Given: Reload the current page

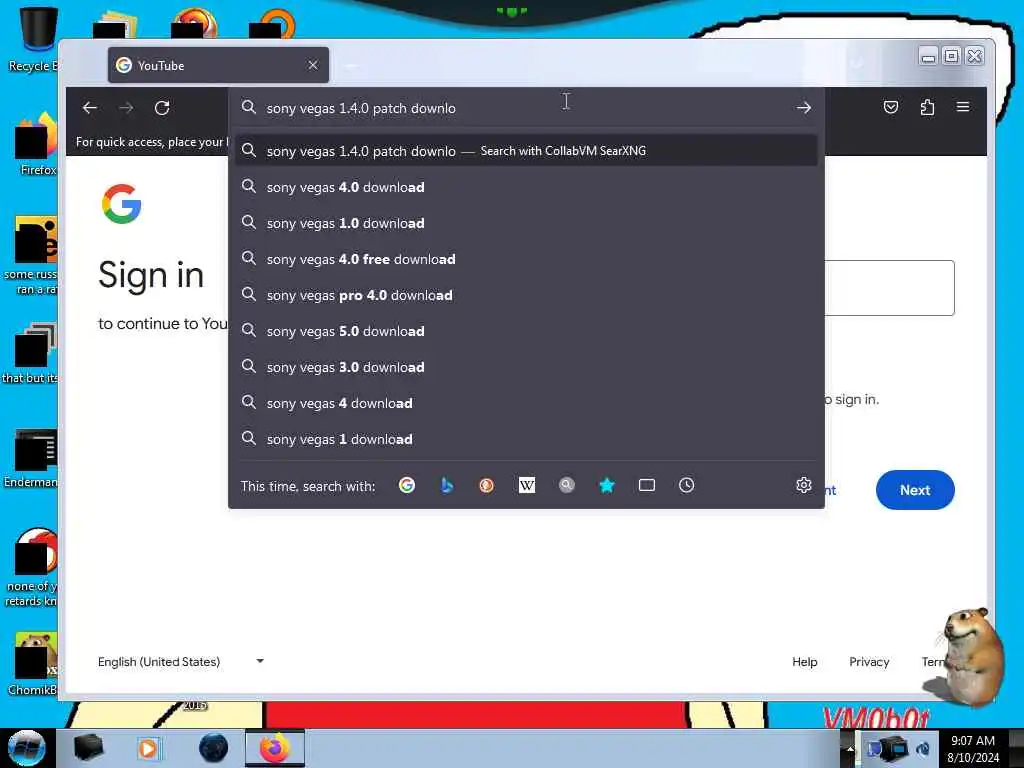Looking at the screenshot, I should (162, 108).
